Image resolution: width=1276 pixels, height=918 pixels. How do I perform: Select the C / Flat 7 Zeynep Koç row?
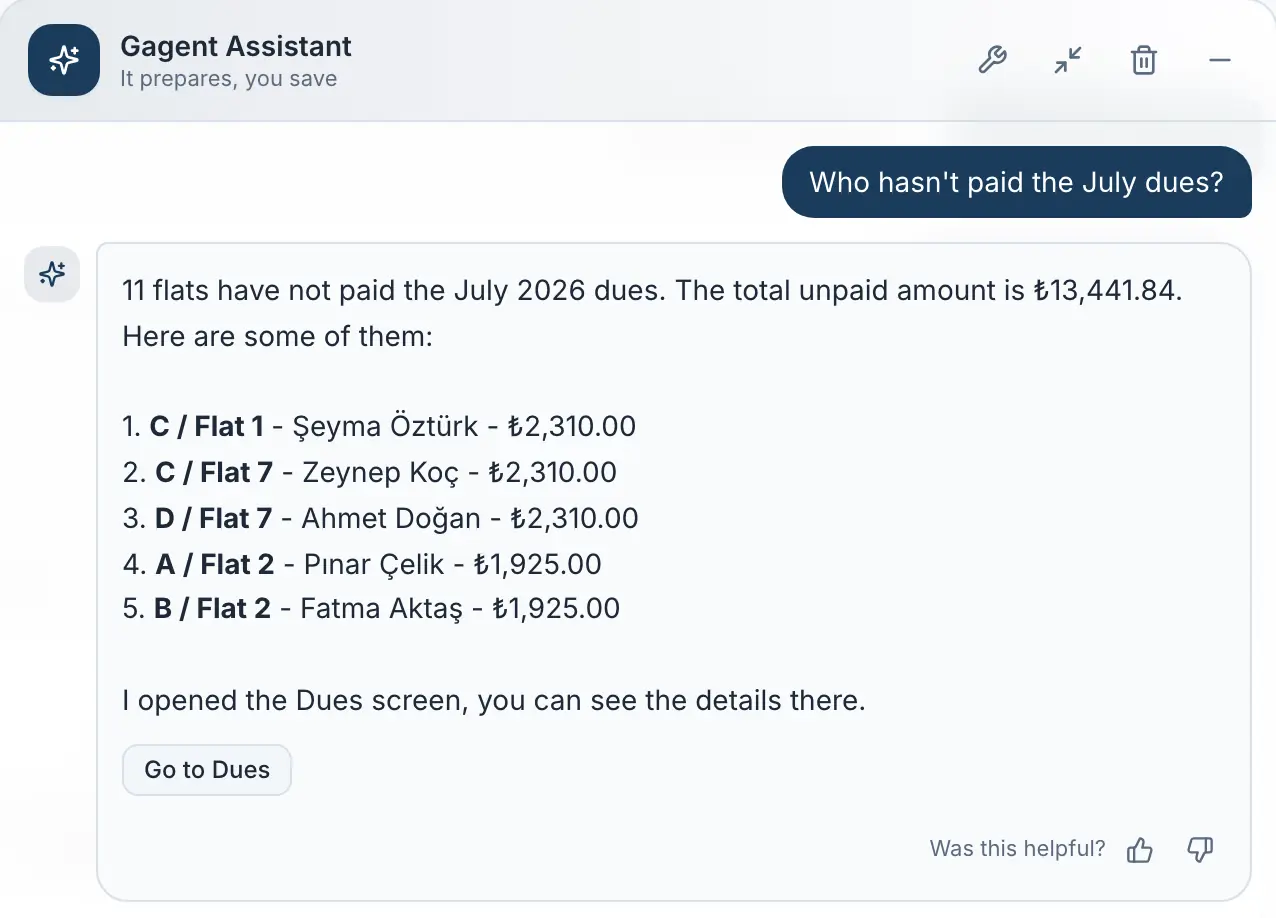click(370, 473)
